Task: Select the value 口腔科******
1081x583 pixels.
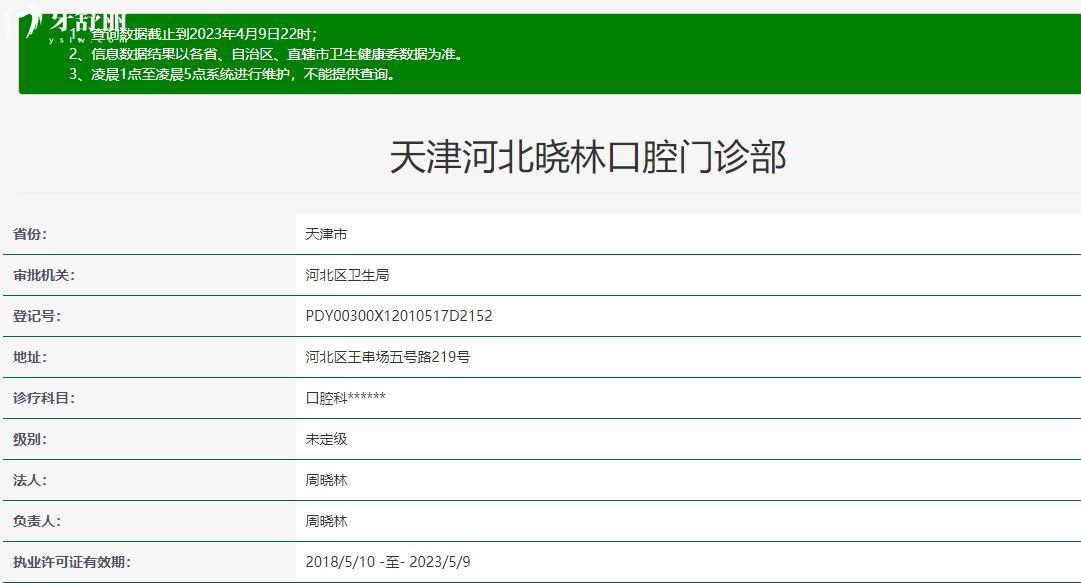Action: click(x=345, y=398)
